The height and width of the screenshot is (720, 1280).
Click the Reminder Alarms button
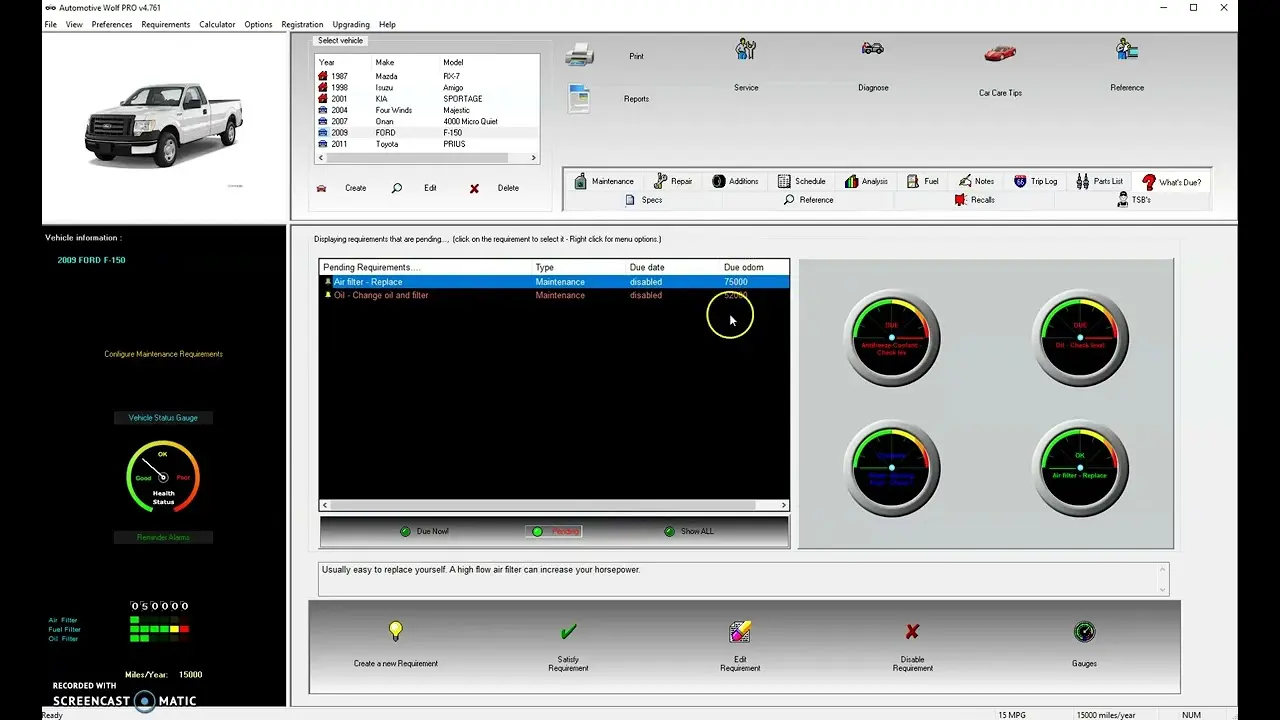tap(163, 537)
